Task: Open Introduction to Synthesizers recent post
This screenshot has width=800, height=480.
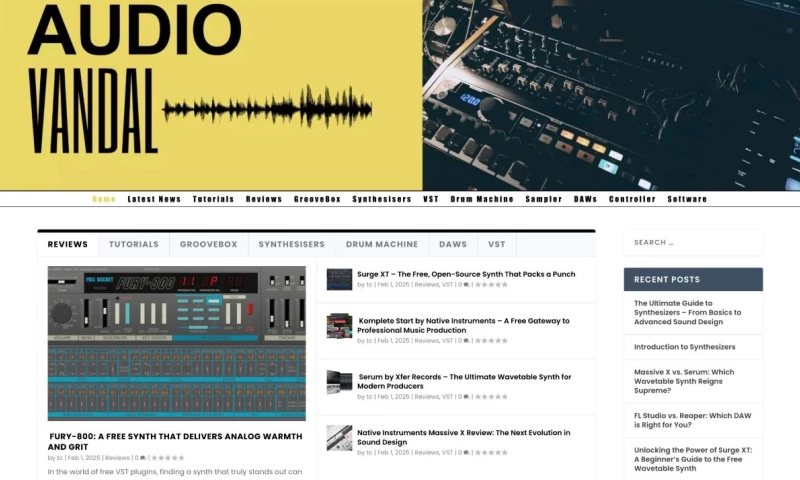Action: 685,347
